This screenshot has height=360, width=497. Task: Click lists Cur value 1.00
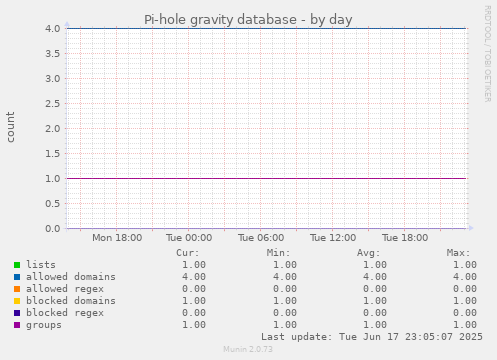(194, 265)
